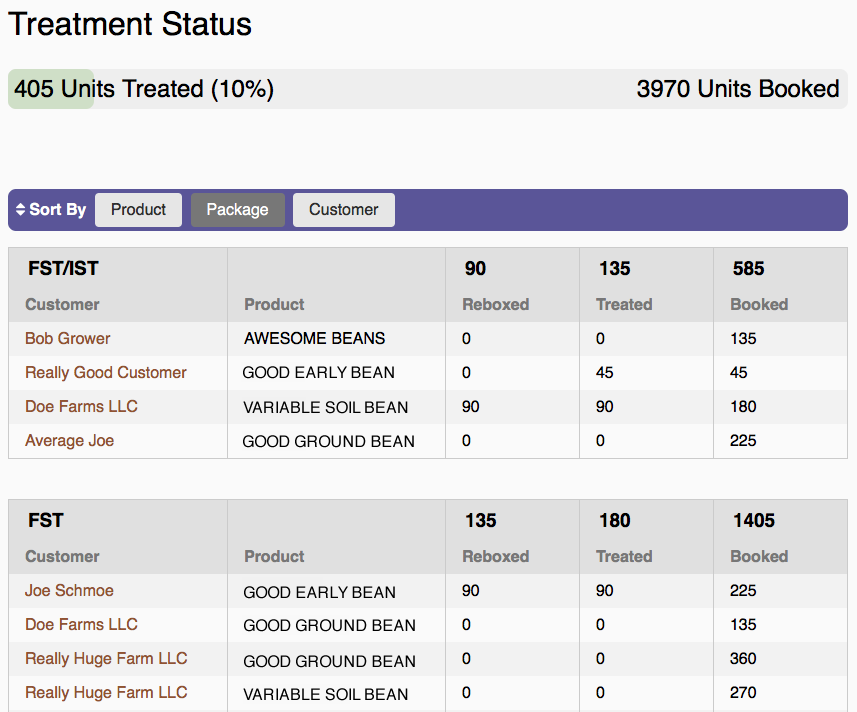Screen dimensions: 857x712
Task: Click the Booked column header in FST/IST table
Action: tap(759, 304)
